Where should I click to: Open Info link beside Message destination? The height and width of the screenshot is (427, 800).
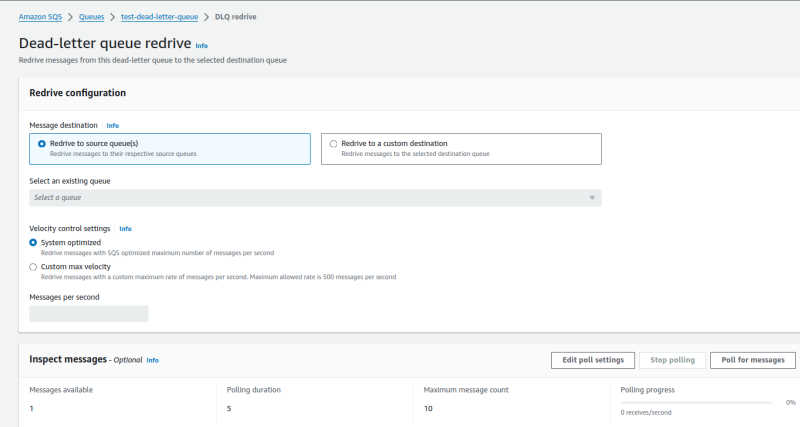point(113,126)
